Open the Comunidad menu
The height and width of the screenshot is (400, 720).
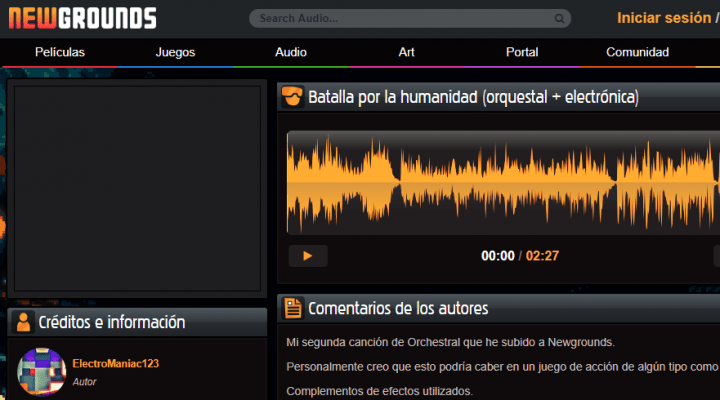coord(637,52)
